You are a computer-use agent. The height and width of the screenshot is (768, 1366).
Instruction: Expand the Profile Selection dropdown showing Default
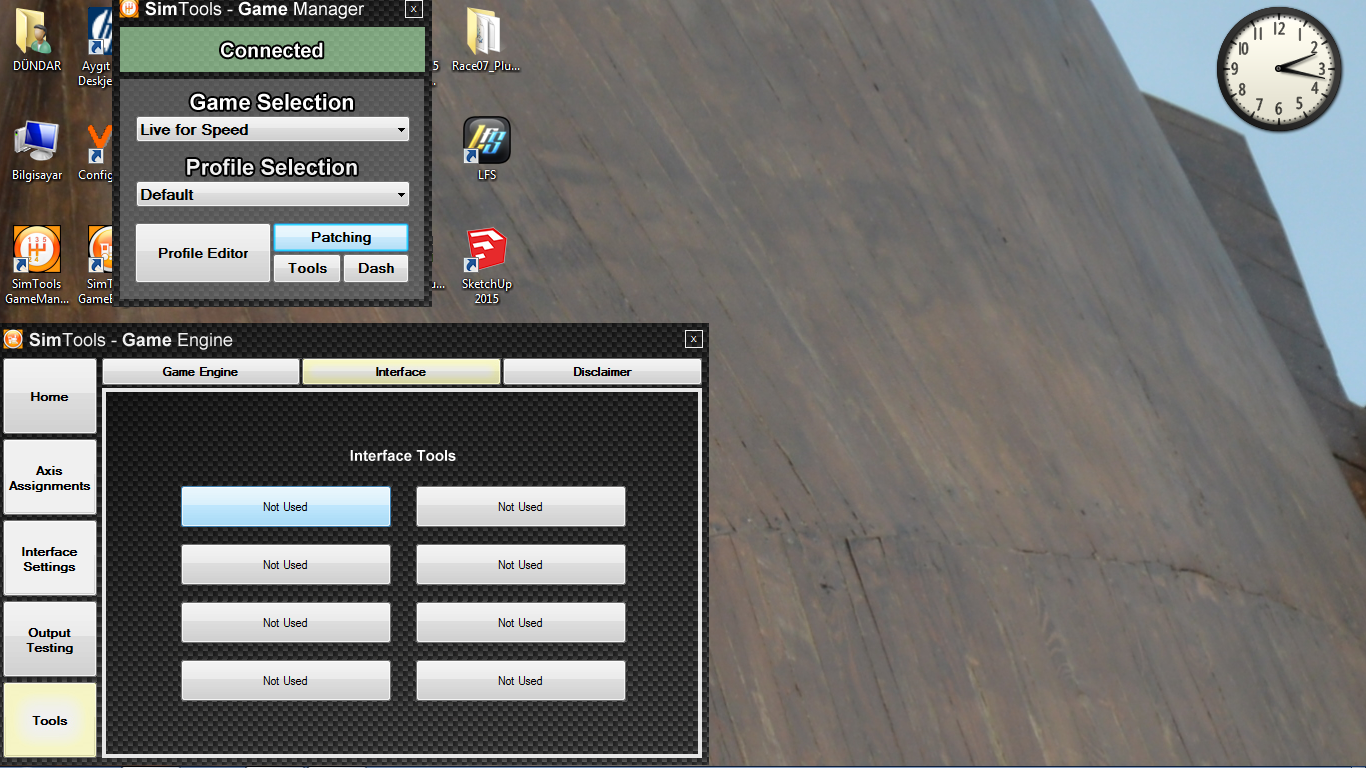(x=273, y=194)
